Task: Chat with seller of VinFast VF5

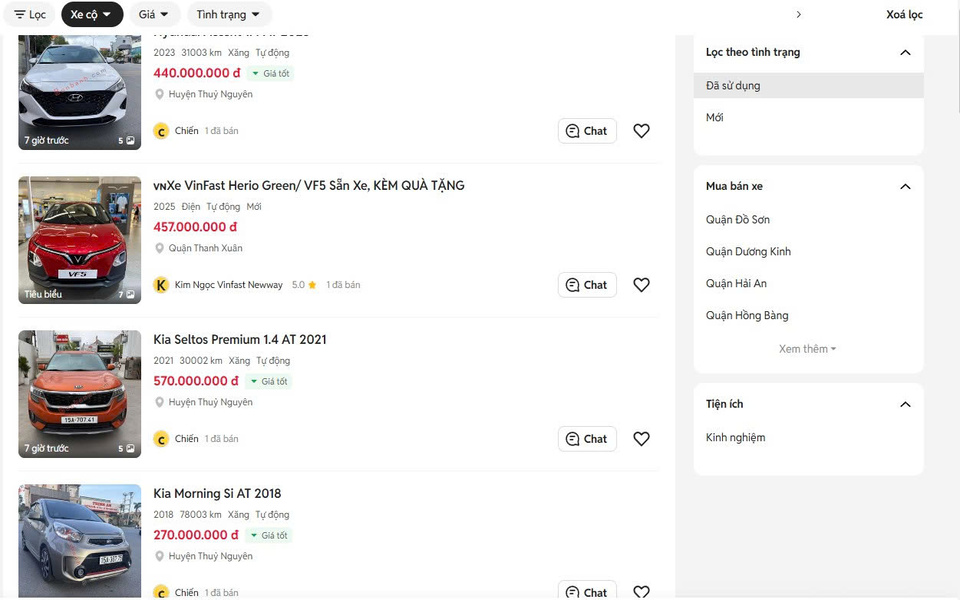Action: (587, 285)
